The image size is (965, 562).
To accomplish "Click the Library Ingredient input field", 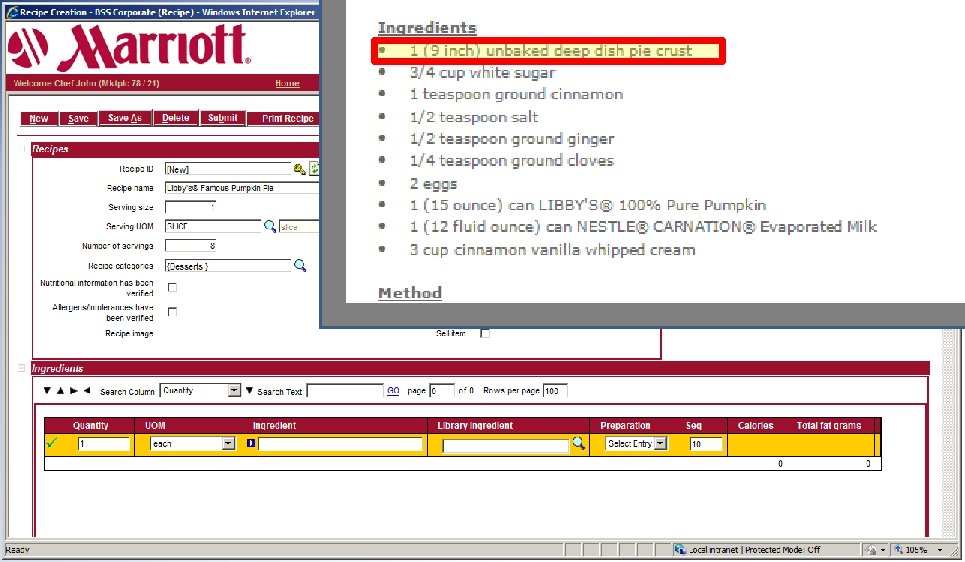I will click(x=506, y=445).
